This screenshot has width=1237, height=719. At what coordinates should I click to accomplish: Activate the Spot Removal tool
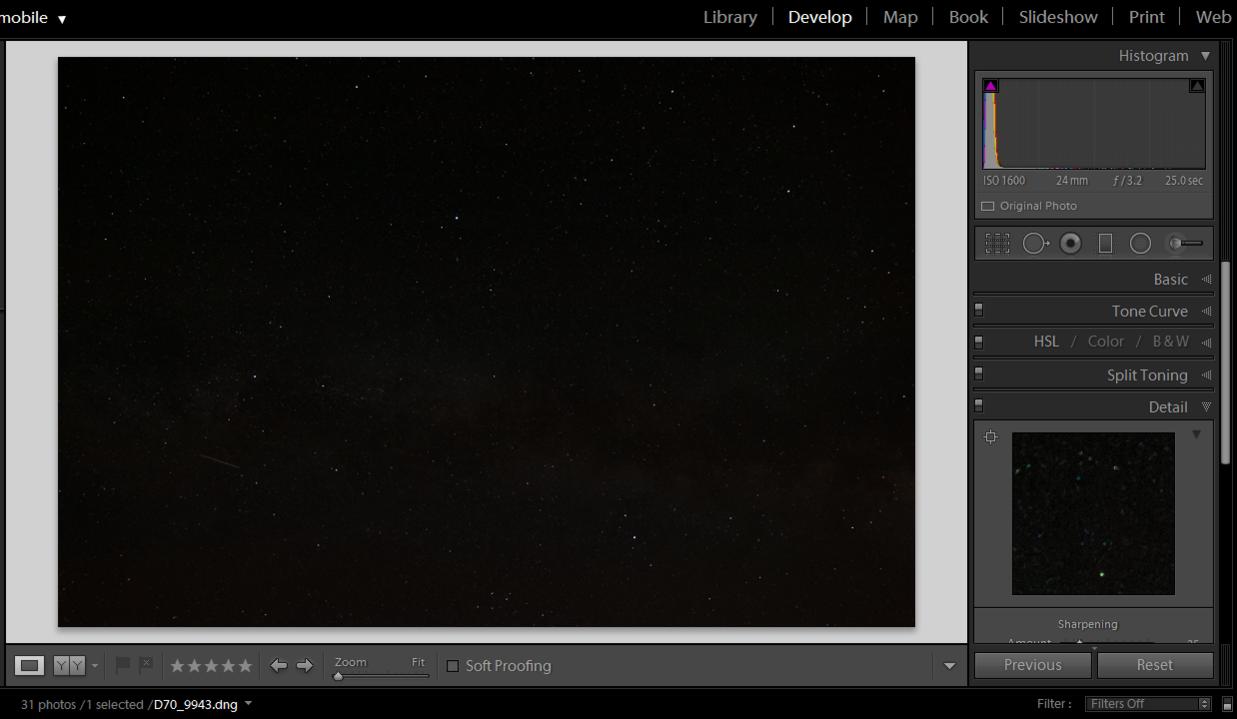(x=1035, y=243)
